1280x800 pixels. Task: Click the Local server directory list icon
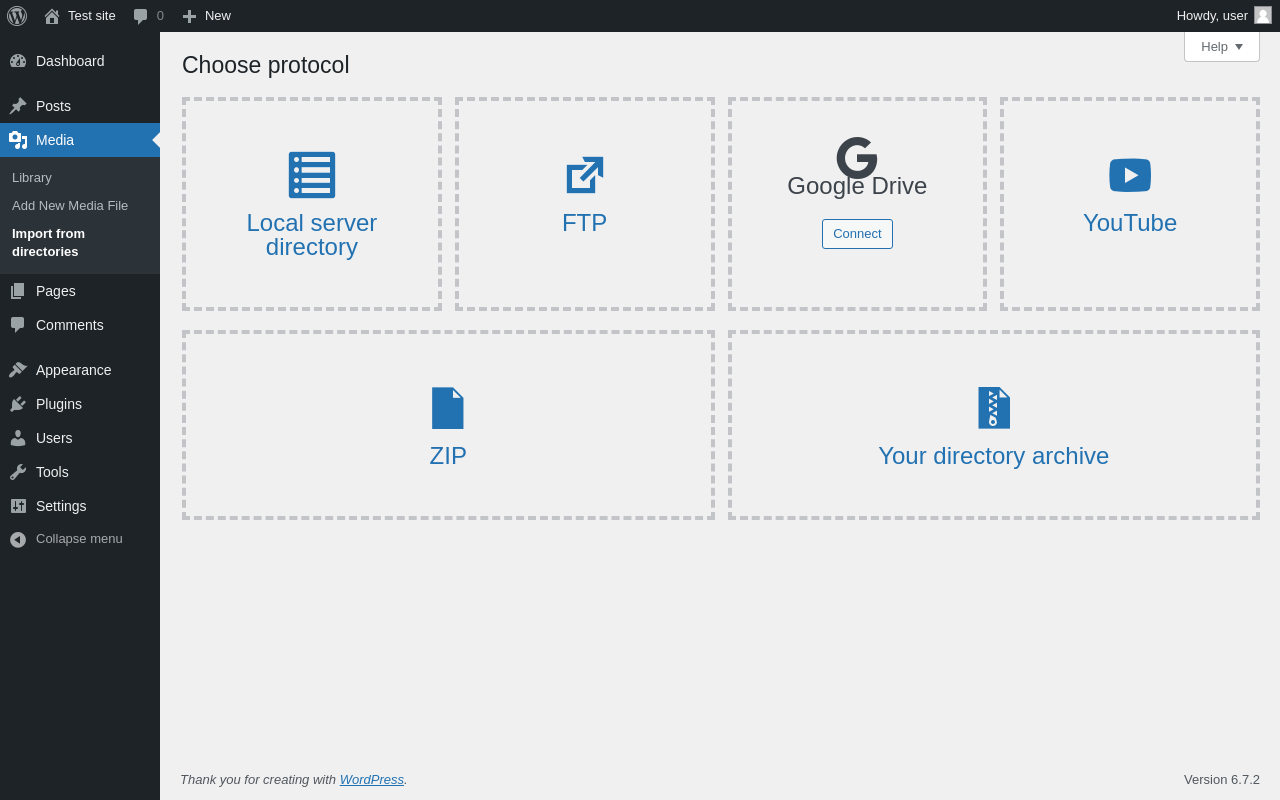click(x=312, y=175)
